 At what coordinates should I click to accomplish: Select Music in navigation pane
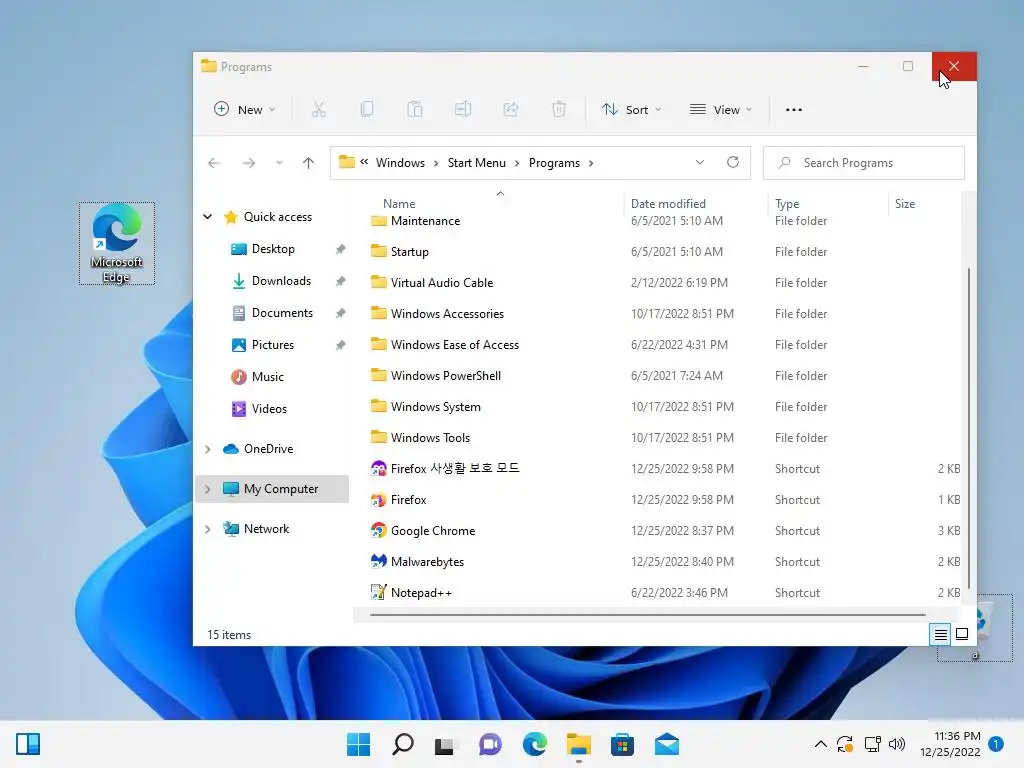pyautogui.click(x=268, y=377)
